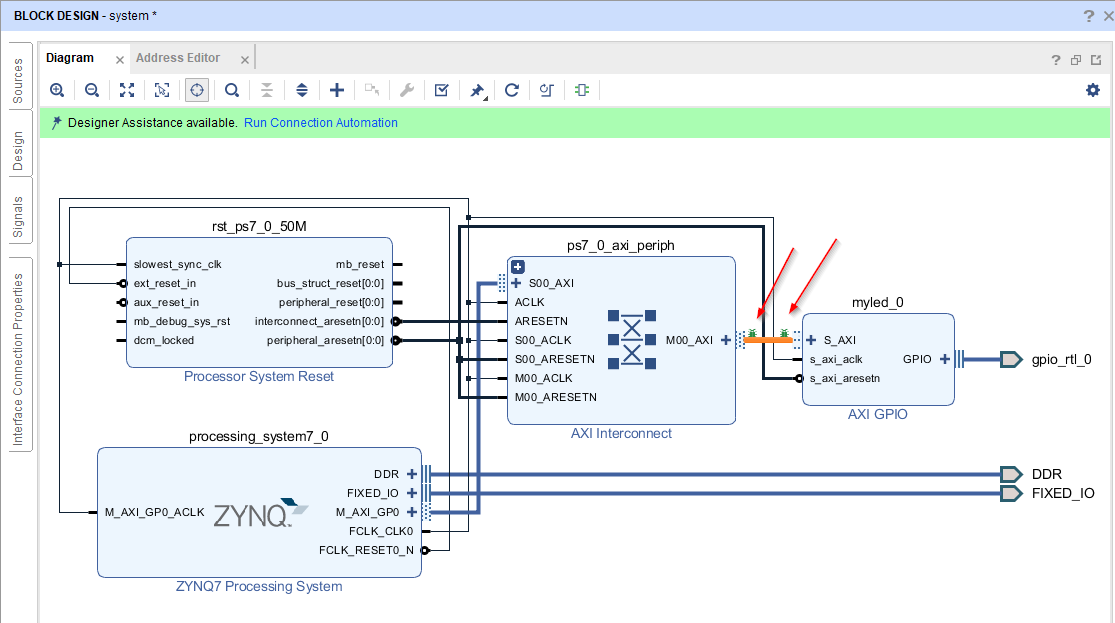Expand the DDR interface pin on processing_system7_0

coord(412,473)
